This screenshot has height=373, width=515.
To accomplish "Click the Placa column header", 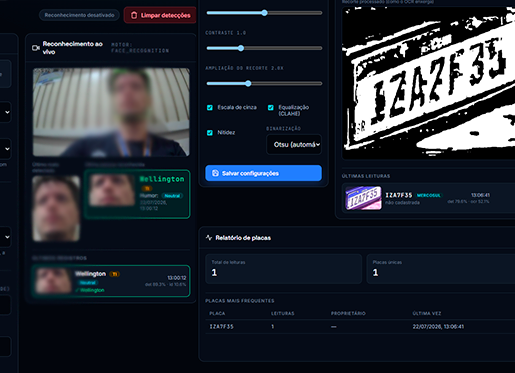I will pyautogui.click(x=217, y=313).
